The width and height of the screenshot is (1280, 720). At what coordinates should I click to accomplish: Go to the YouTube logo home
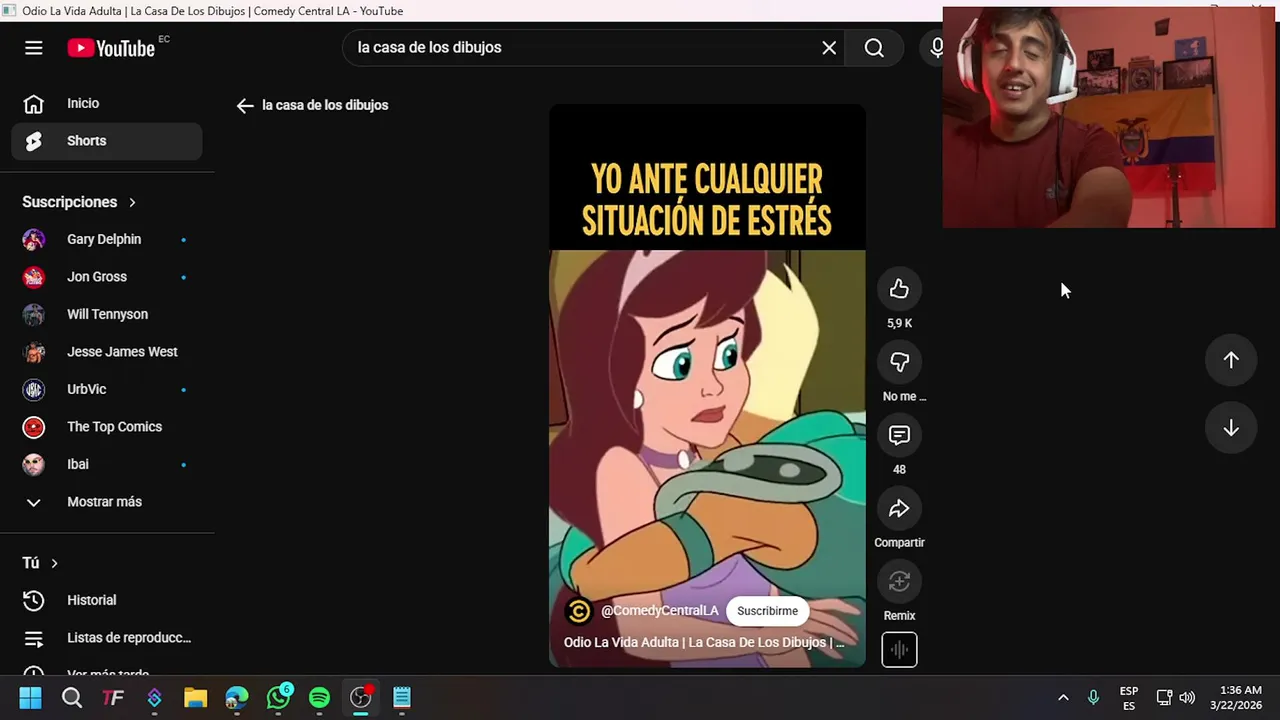pos(111,48)
